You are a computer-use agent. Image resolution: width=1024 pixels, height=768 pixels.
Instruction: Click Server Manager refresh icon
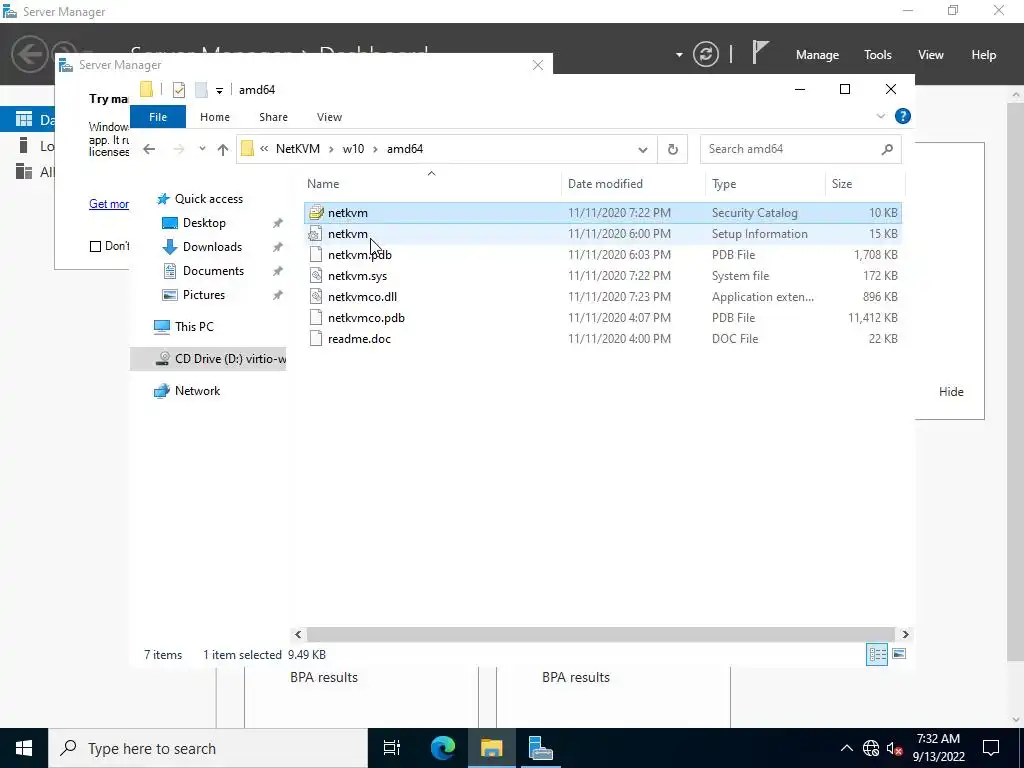(x=705, y=54)
